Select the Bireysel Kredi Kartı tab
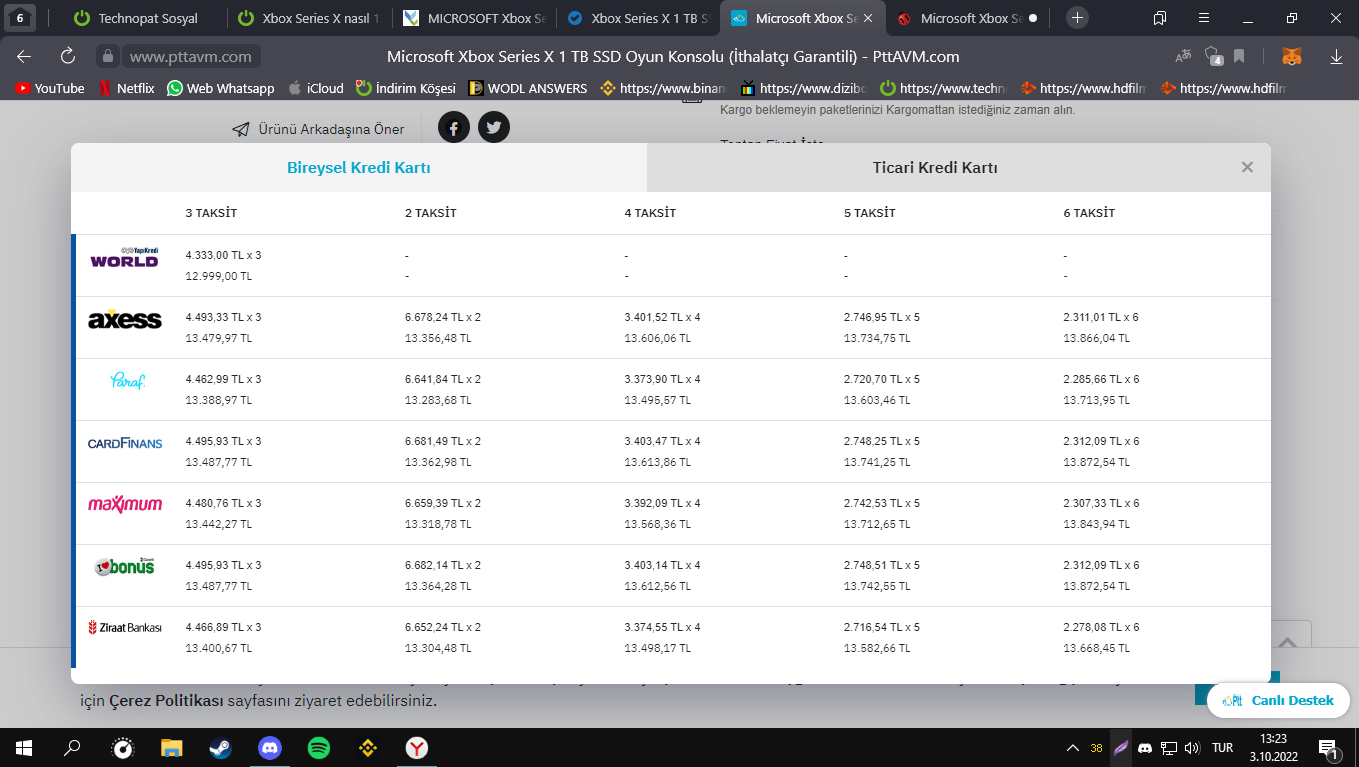The height and width of the screenshot is (767, 1359). (x=359, y=168)
